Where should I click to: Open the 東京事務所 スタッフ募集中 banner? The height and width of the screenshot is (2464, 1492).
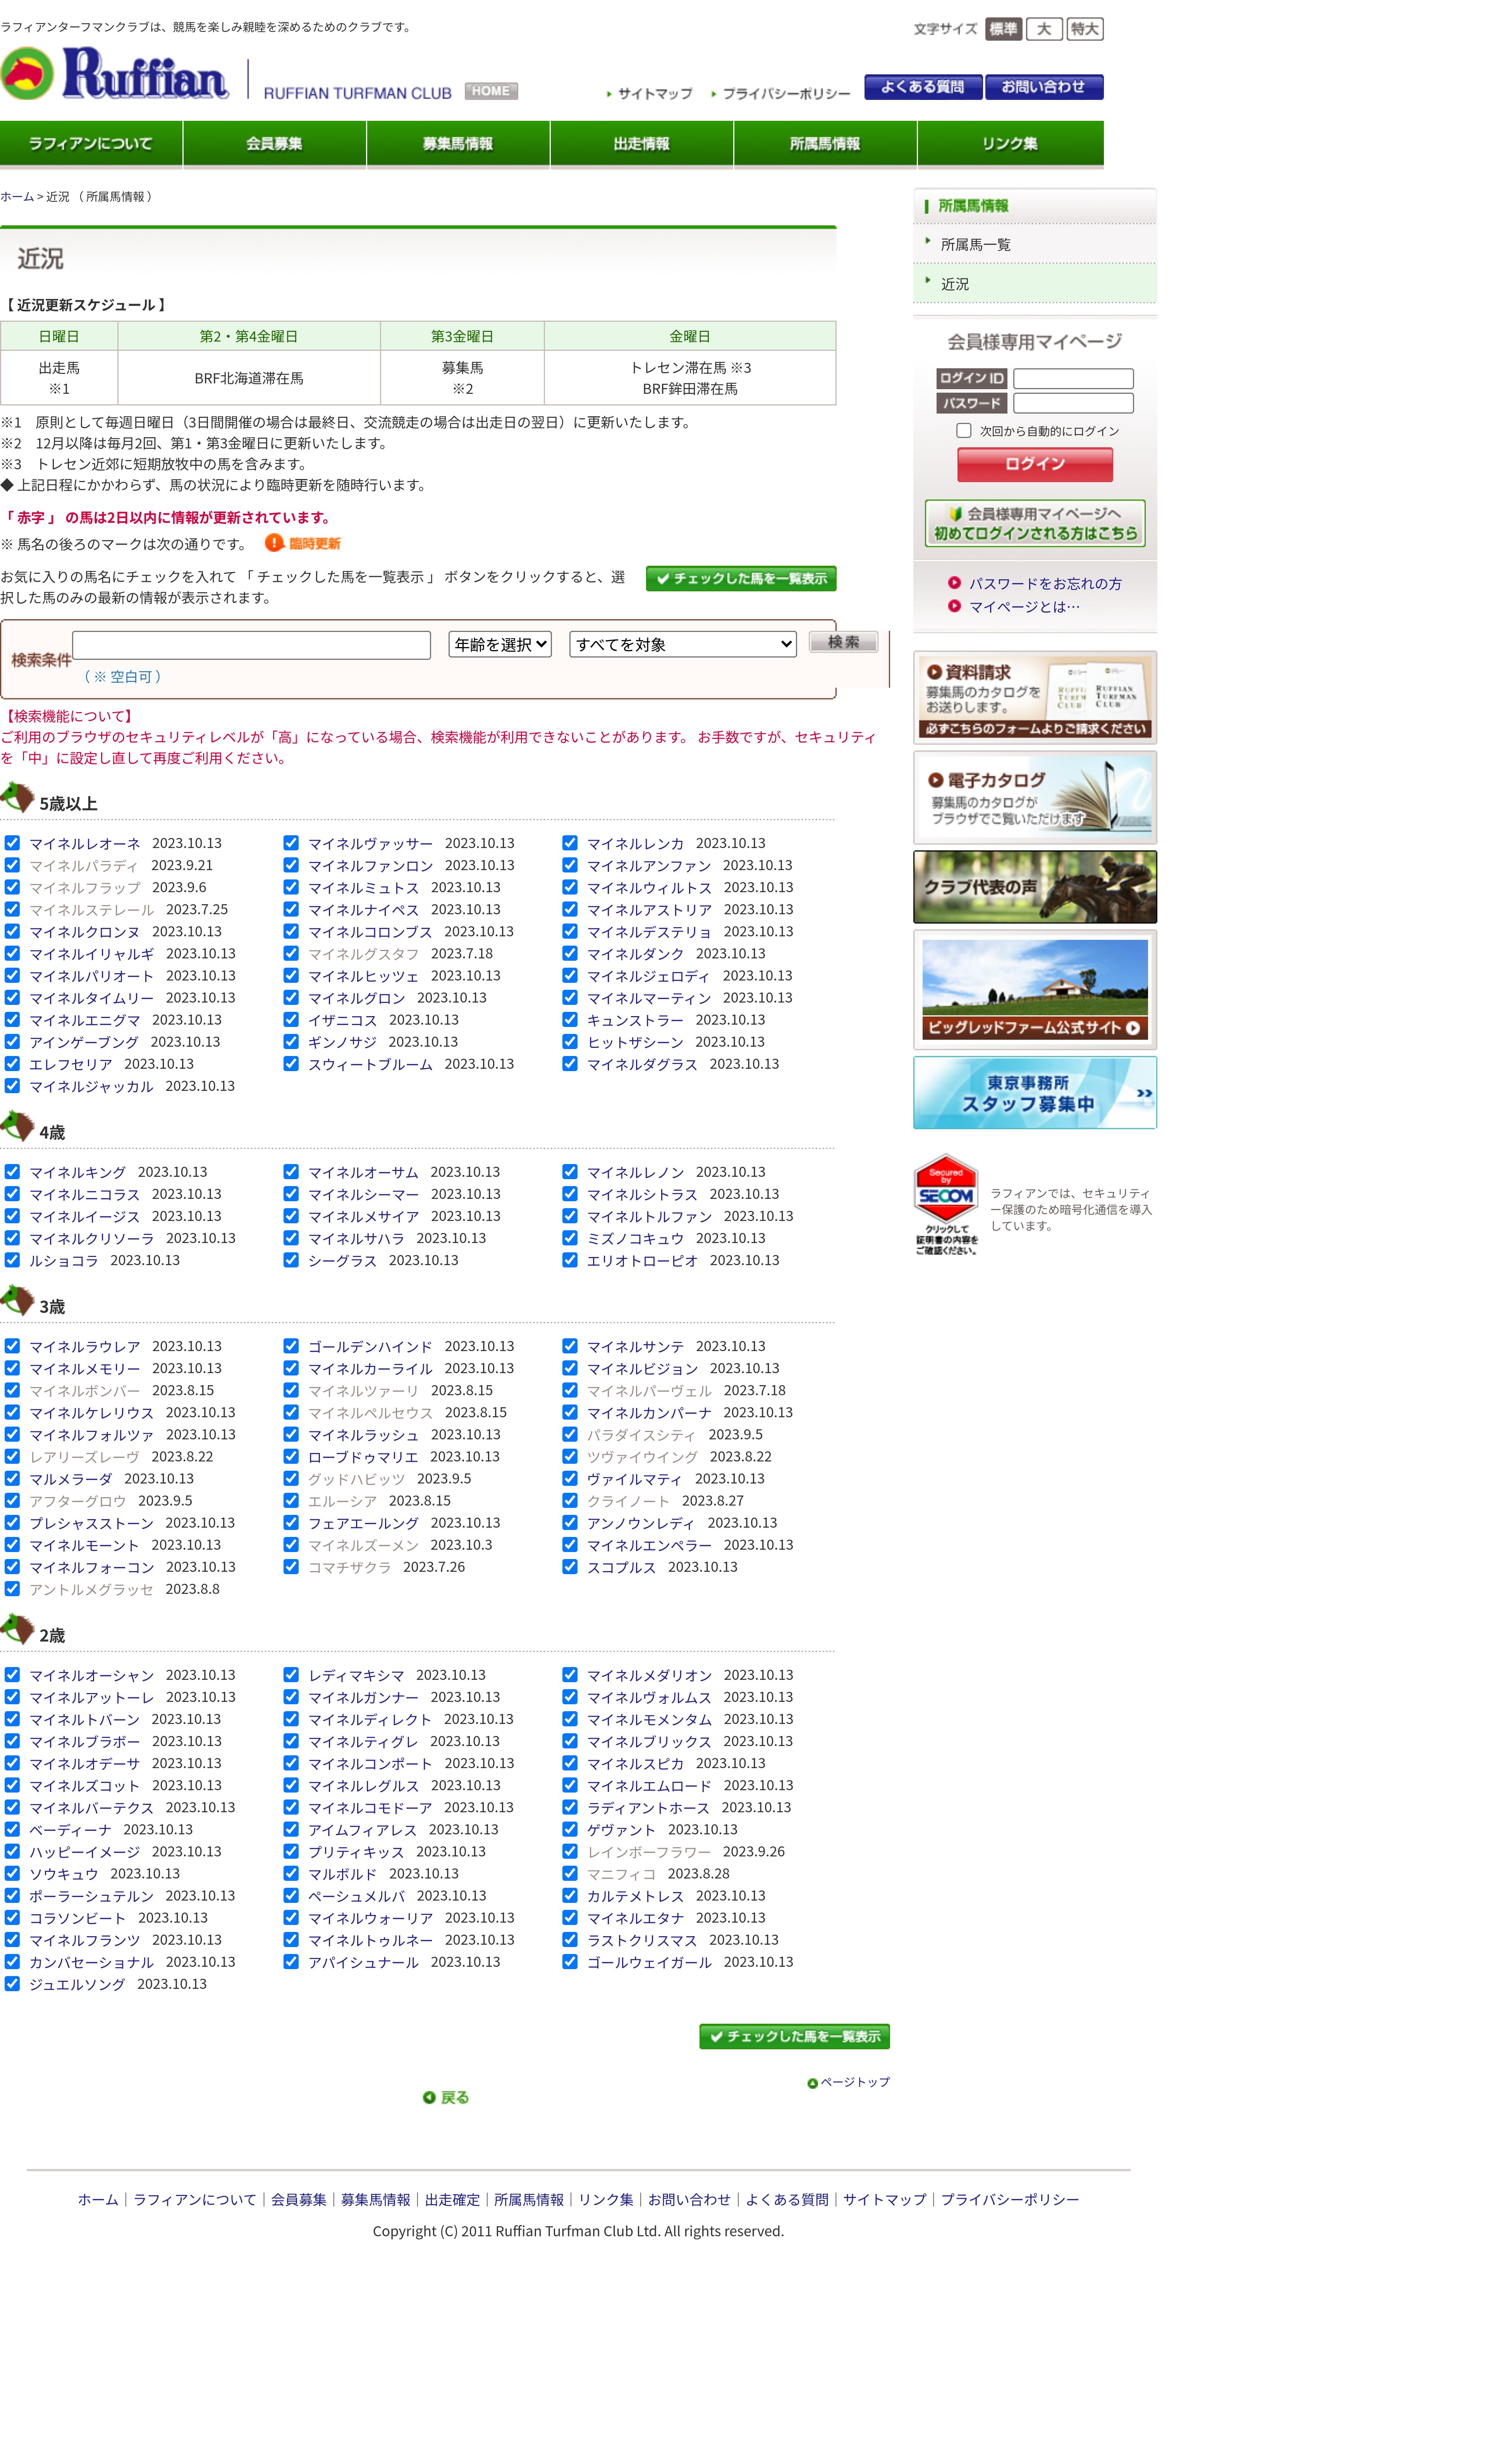point(1035,1093)
